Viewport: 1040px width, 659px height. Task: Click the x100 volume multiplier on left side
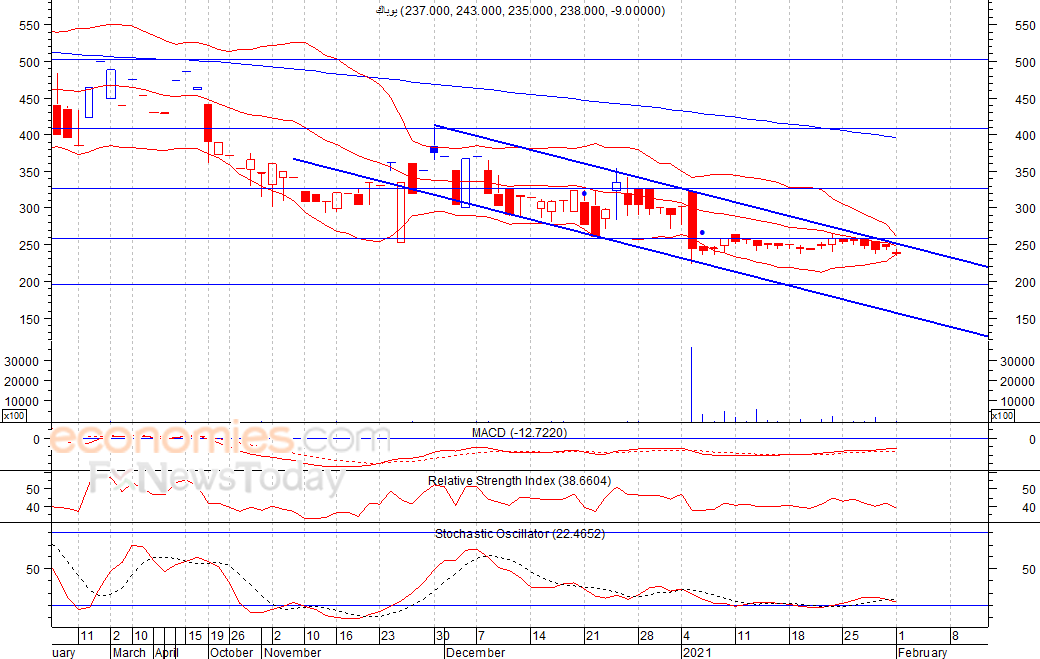point(14,416)
